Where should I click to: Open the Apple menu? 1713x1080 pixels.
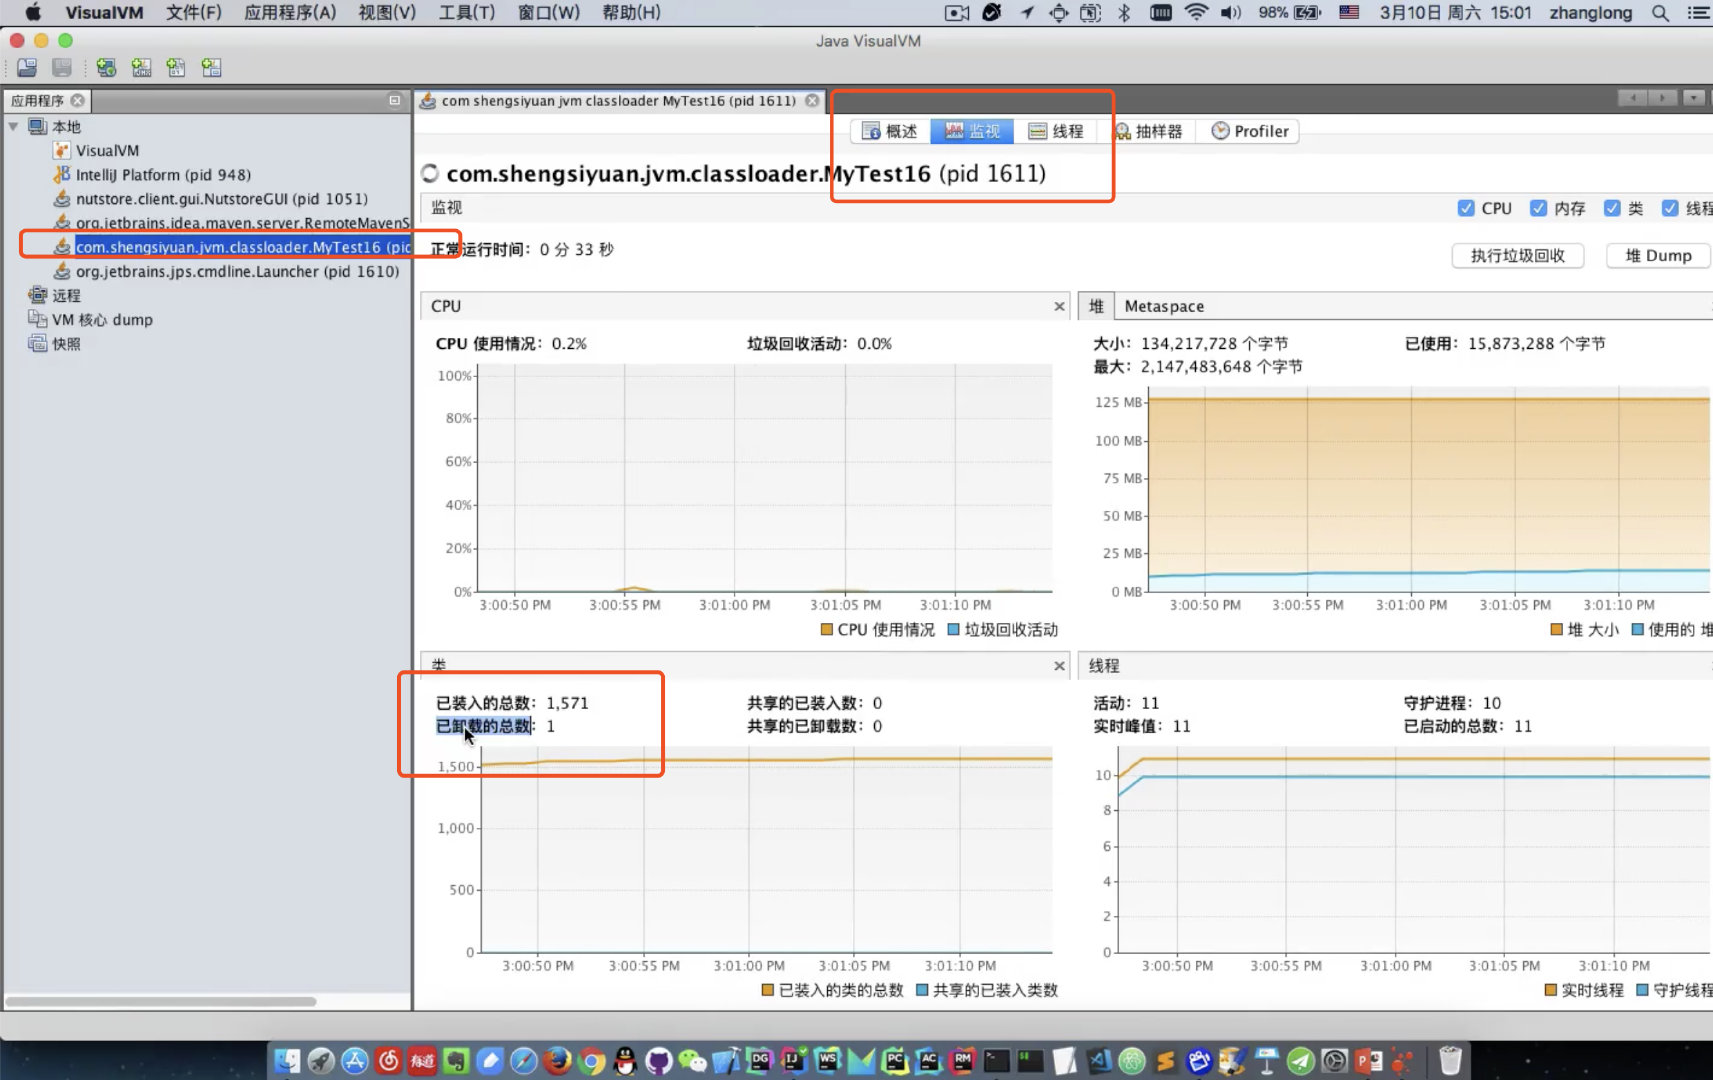[x=32, y=13]
